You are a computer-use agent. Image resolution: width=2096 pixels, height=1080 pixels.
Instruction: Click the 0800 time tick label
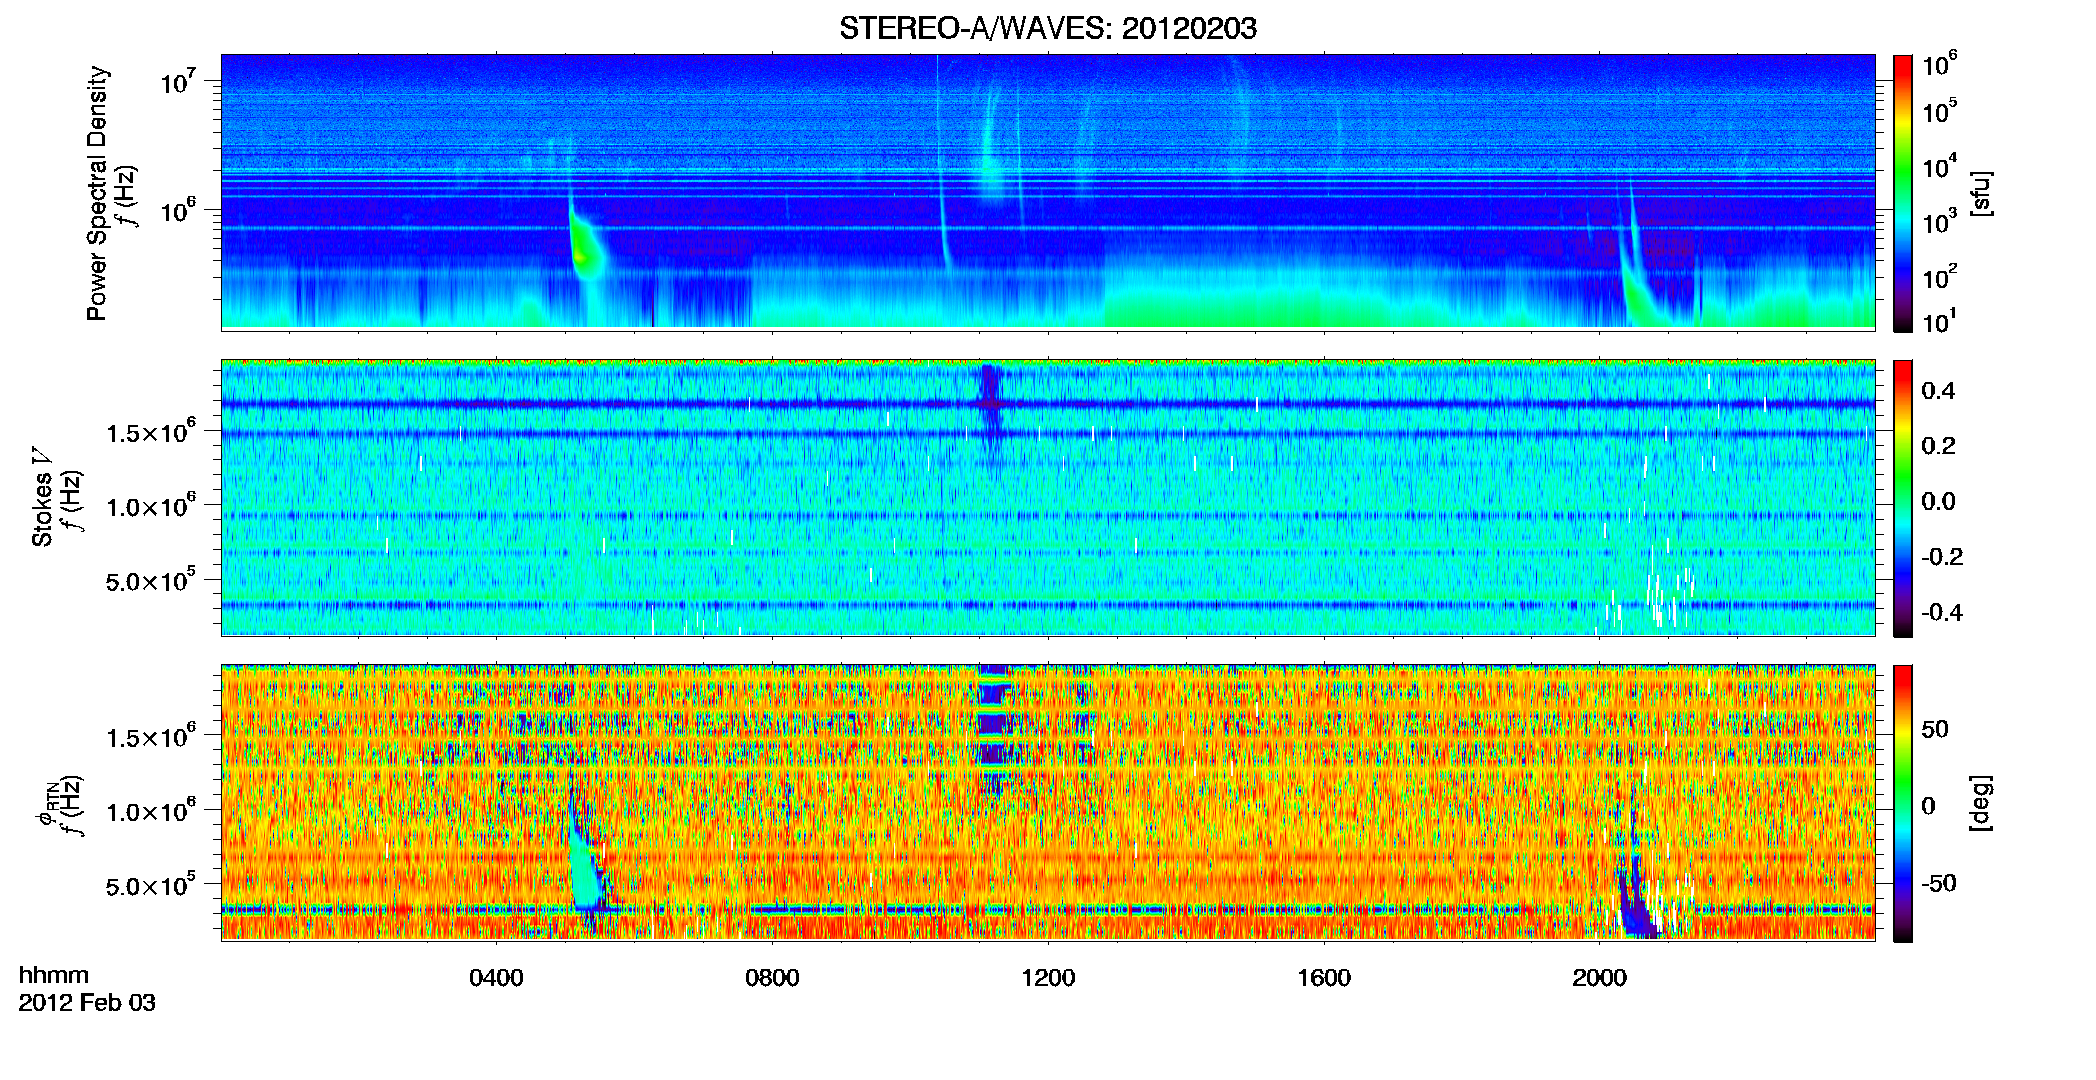click(x=772, y=978)
